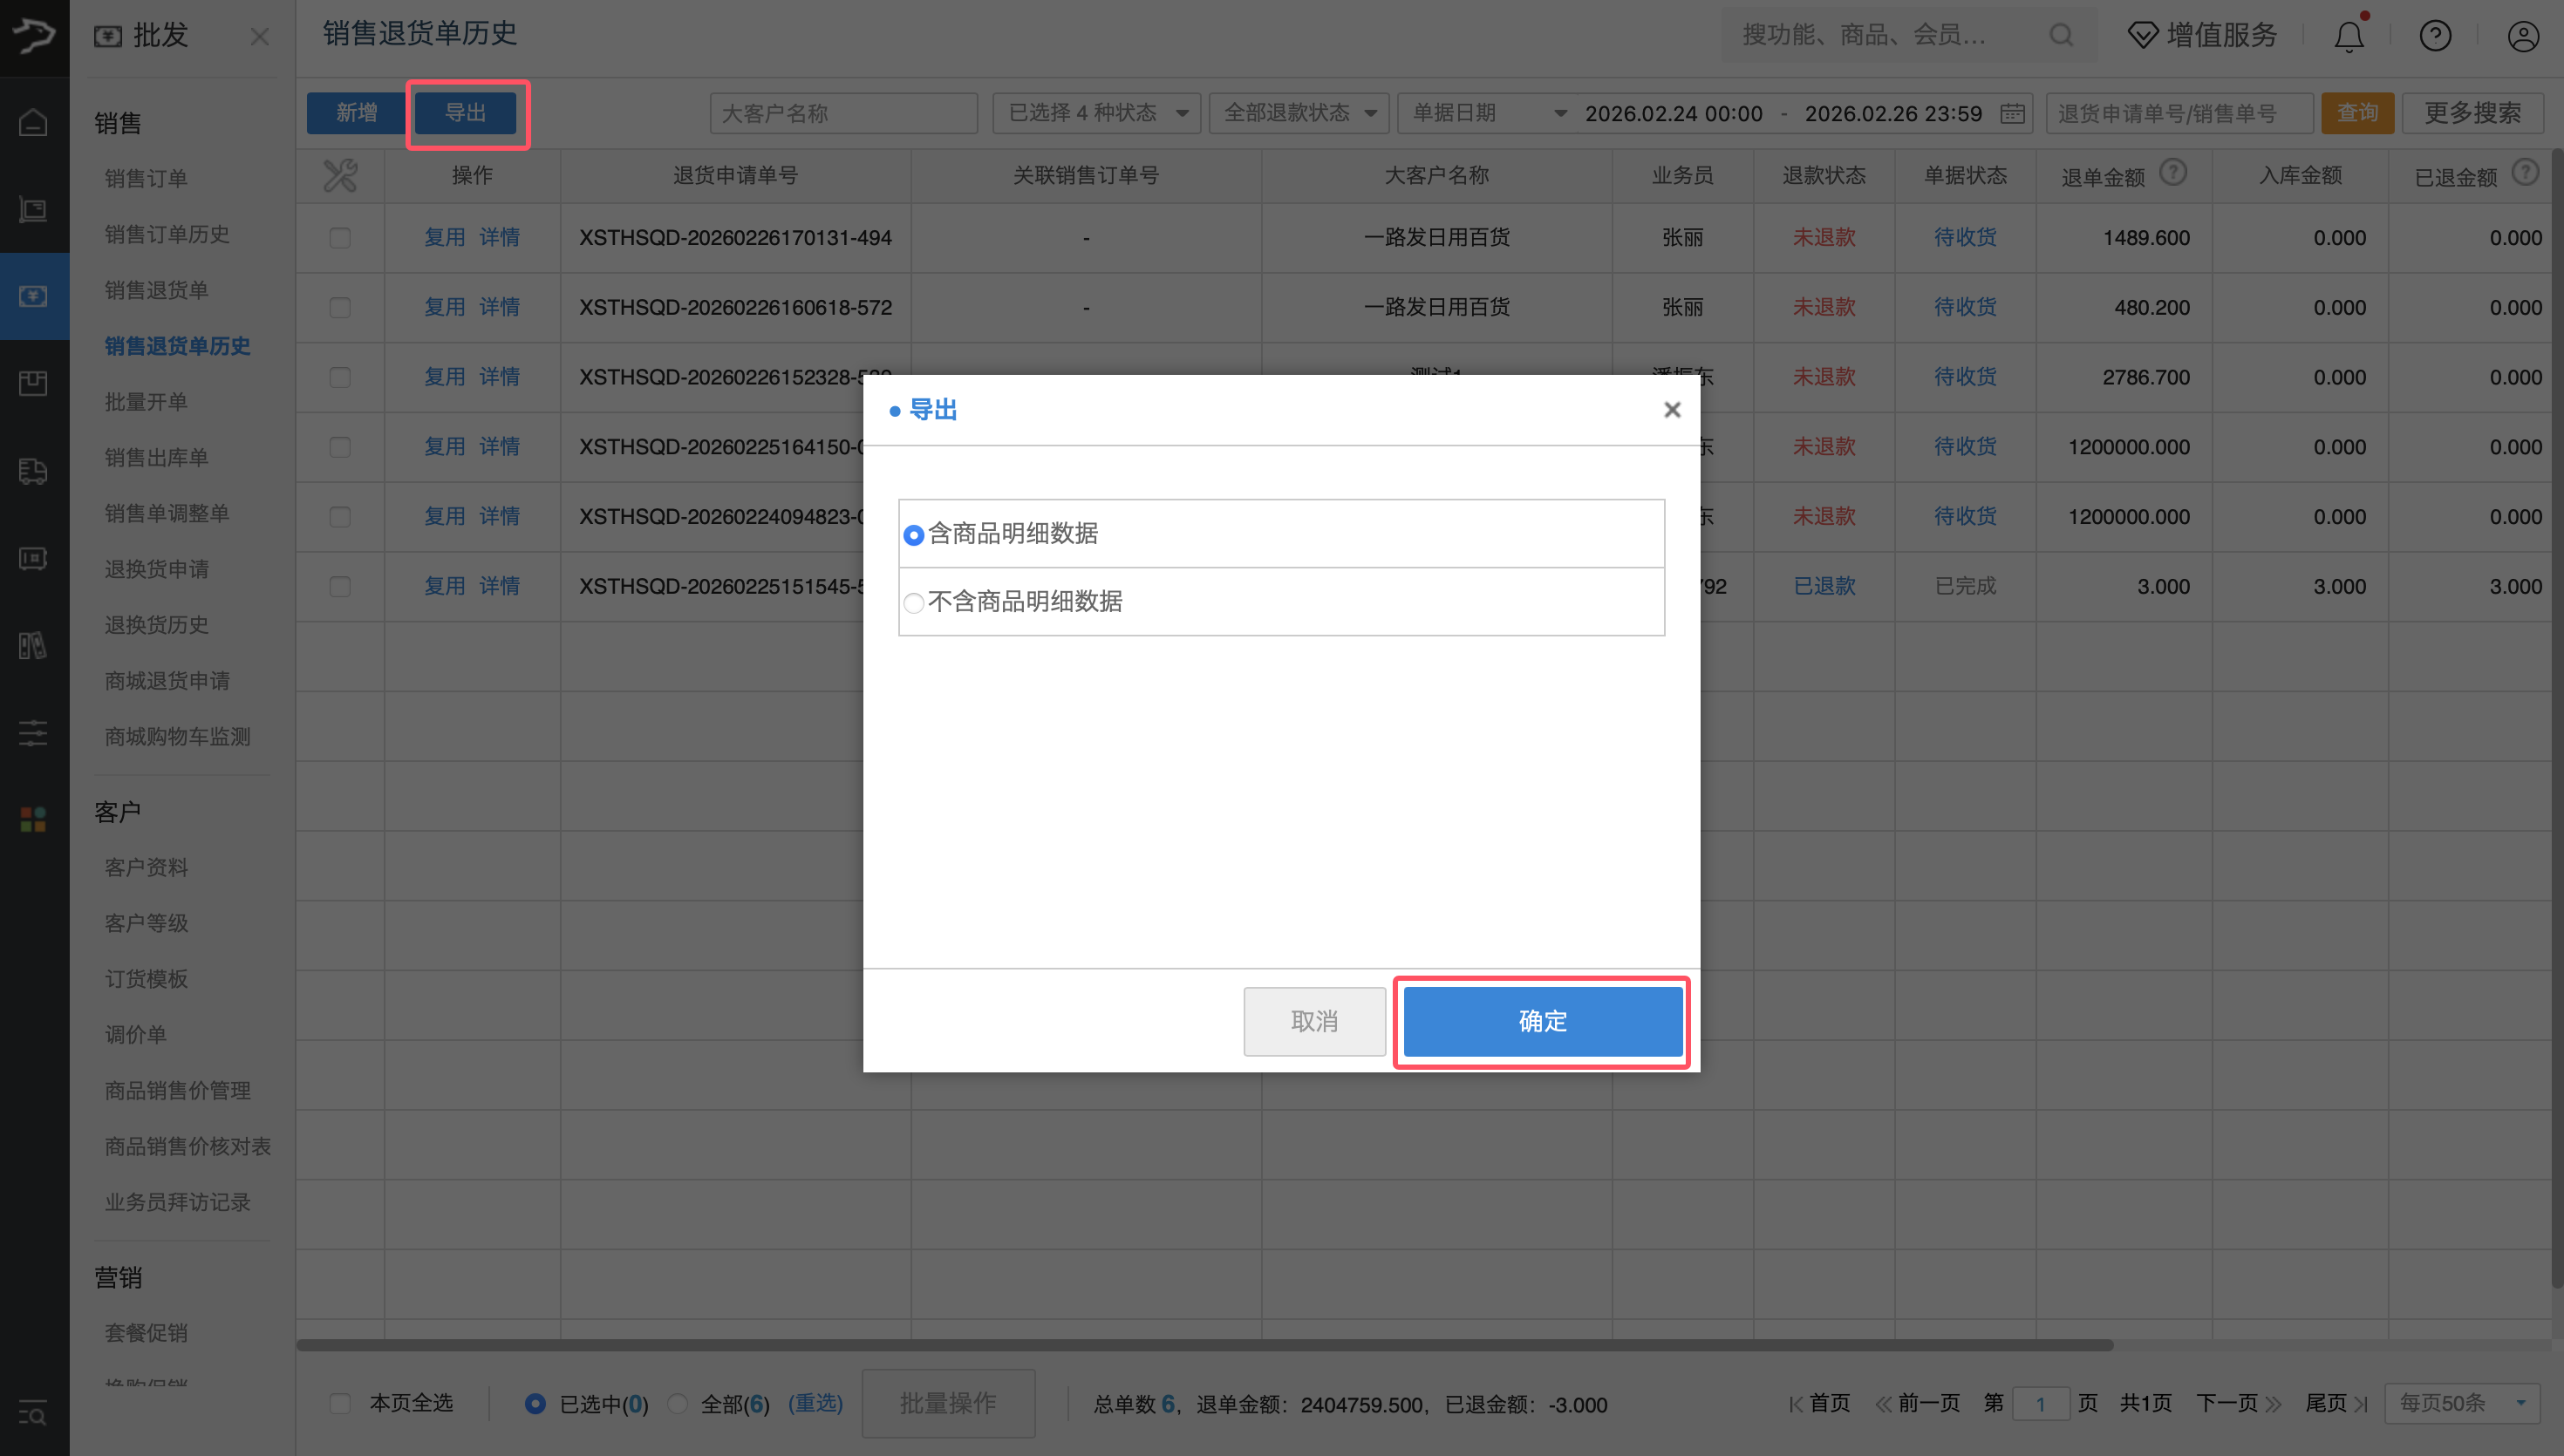Open the help question-mark icon
This screenshot has height=1456, width=2564.
click(2435, 37)
